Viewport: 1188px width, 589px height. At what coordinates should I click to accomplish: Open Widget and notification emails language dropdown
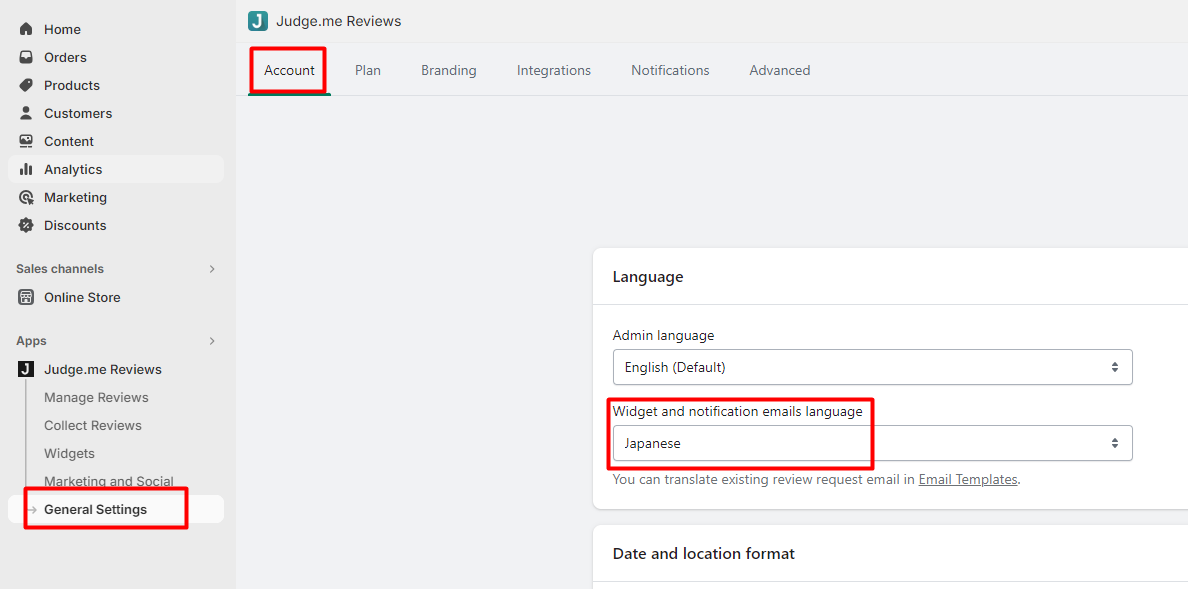[x=872, y=443]
